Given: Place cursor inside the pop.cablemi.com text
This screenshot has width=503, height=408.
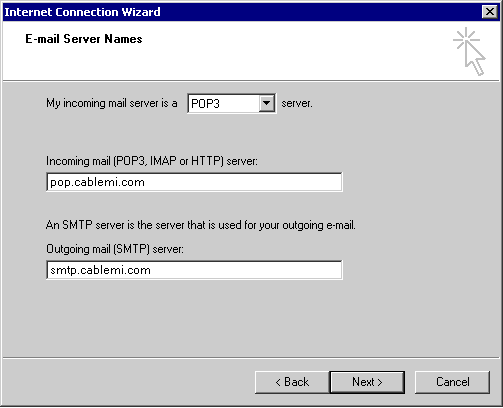Looking at the screenshot, I should [x=97, y=182].
